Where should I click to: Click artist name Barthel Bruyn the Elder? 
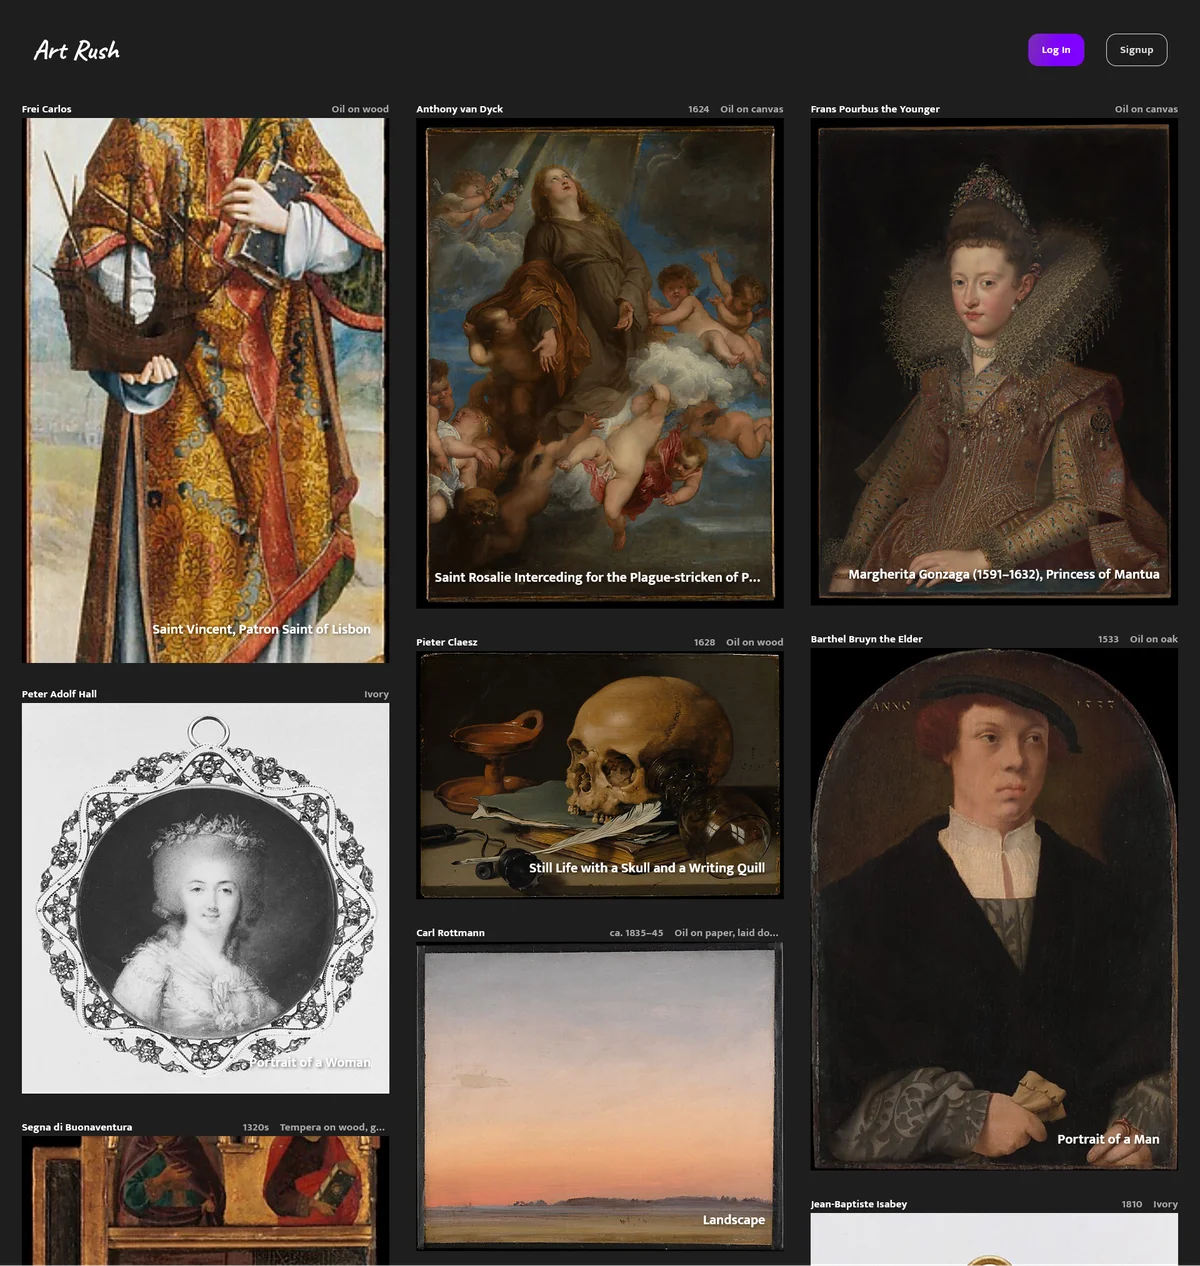[866, 639]
